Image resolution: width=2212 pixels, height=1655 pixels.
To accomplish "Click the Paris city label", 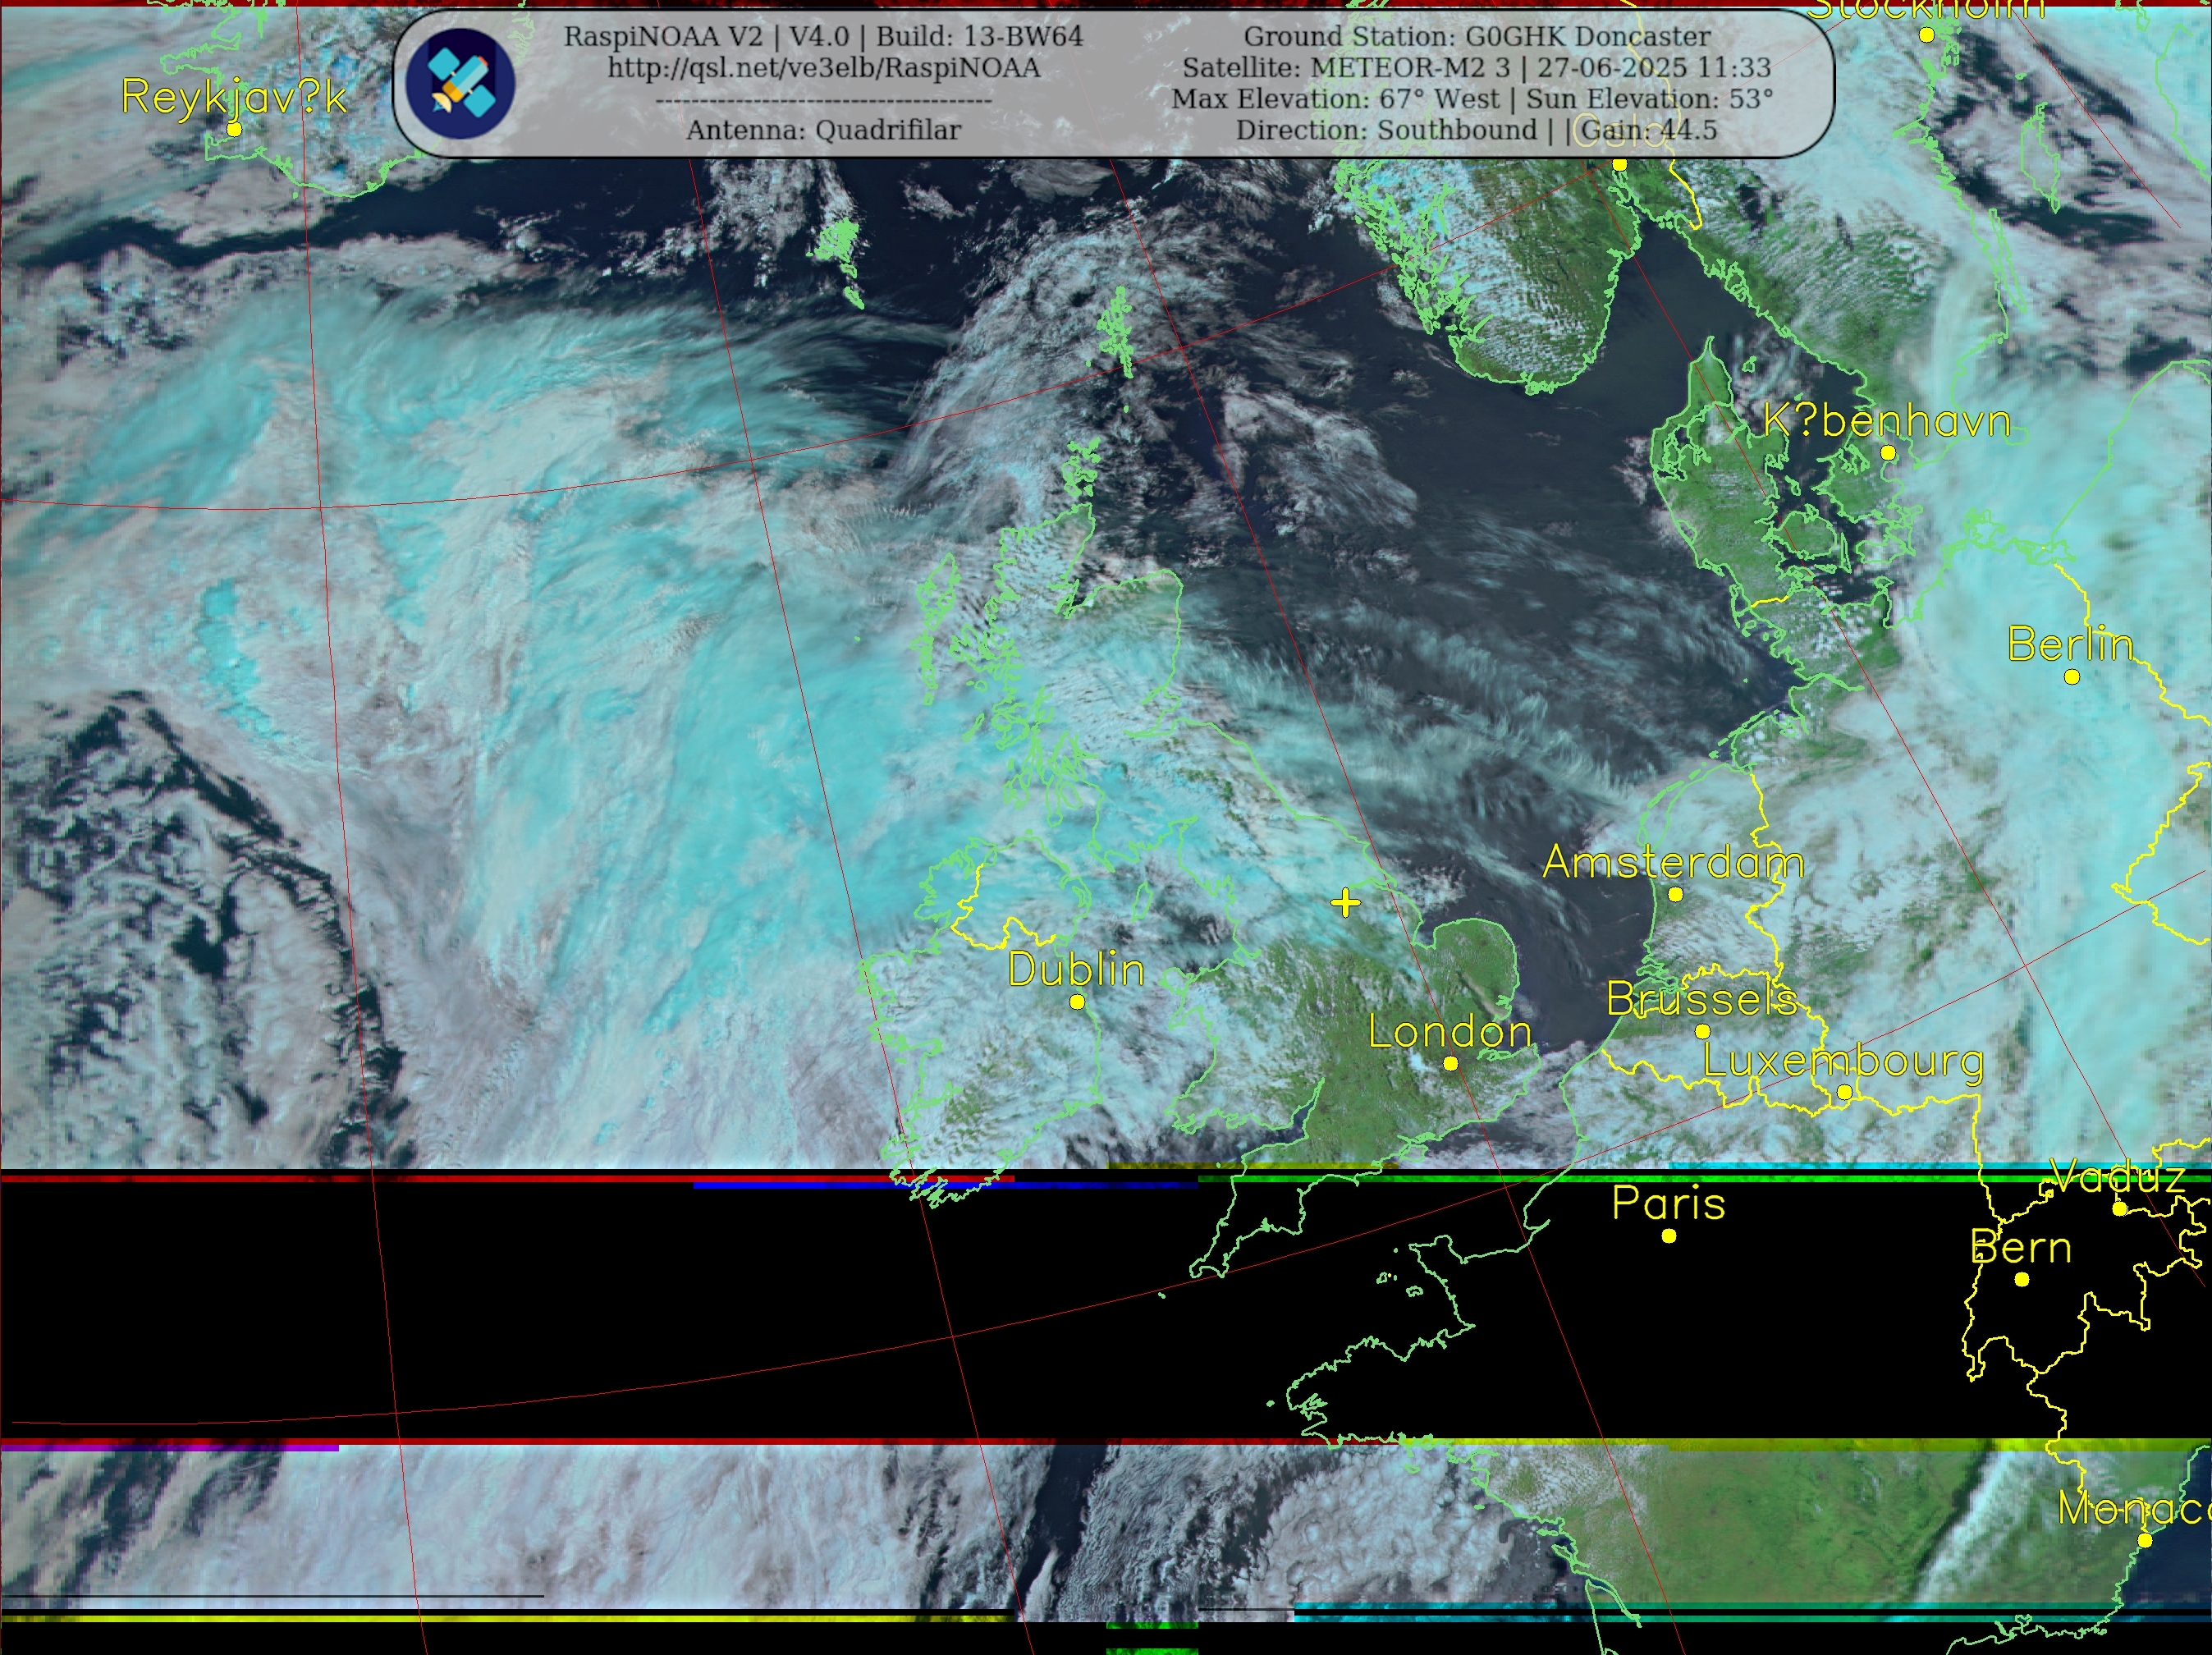I will coord(1668,1204).
